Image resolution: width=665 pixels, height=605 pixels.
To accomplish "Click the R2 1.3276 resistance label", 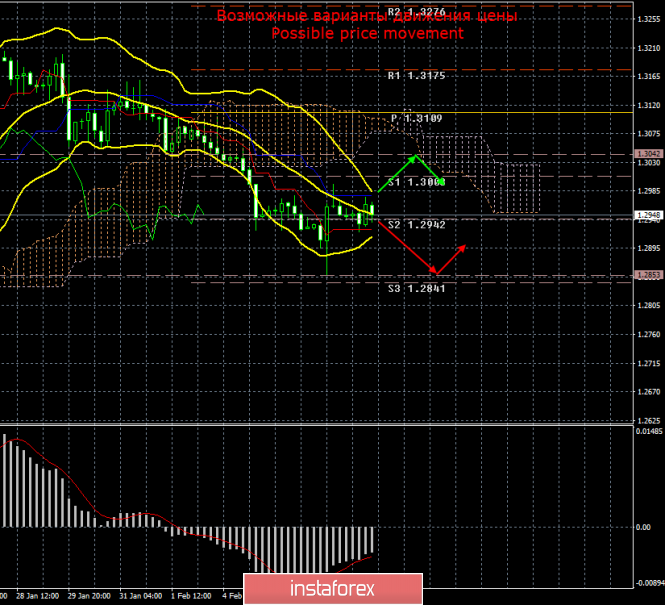I will point(416,12).
